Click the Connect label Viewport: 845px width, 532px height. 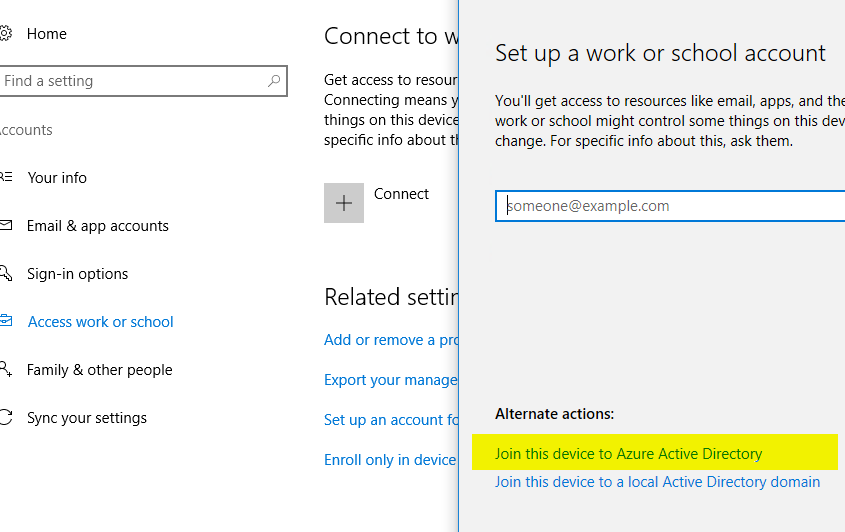click(401, 194)
